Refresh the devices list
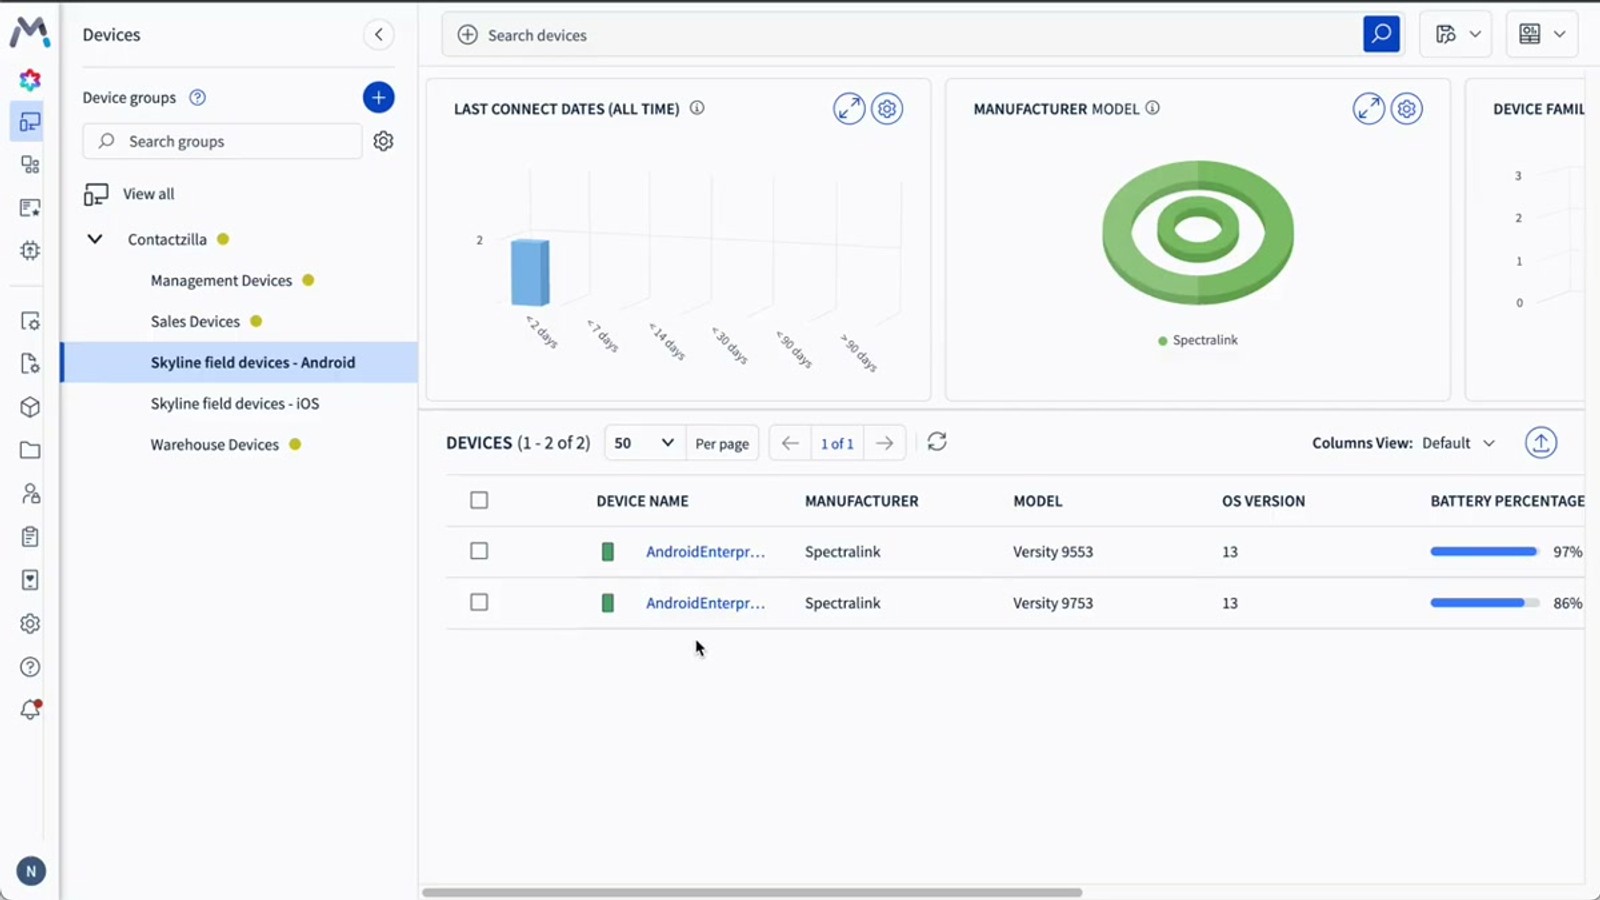Image resolution: width=1600 pixels, height=900 pixels. pyautogui.click(x=937, y=442)
